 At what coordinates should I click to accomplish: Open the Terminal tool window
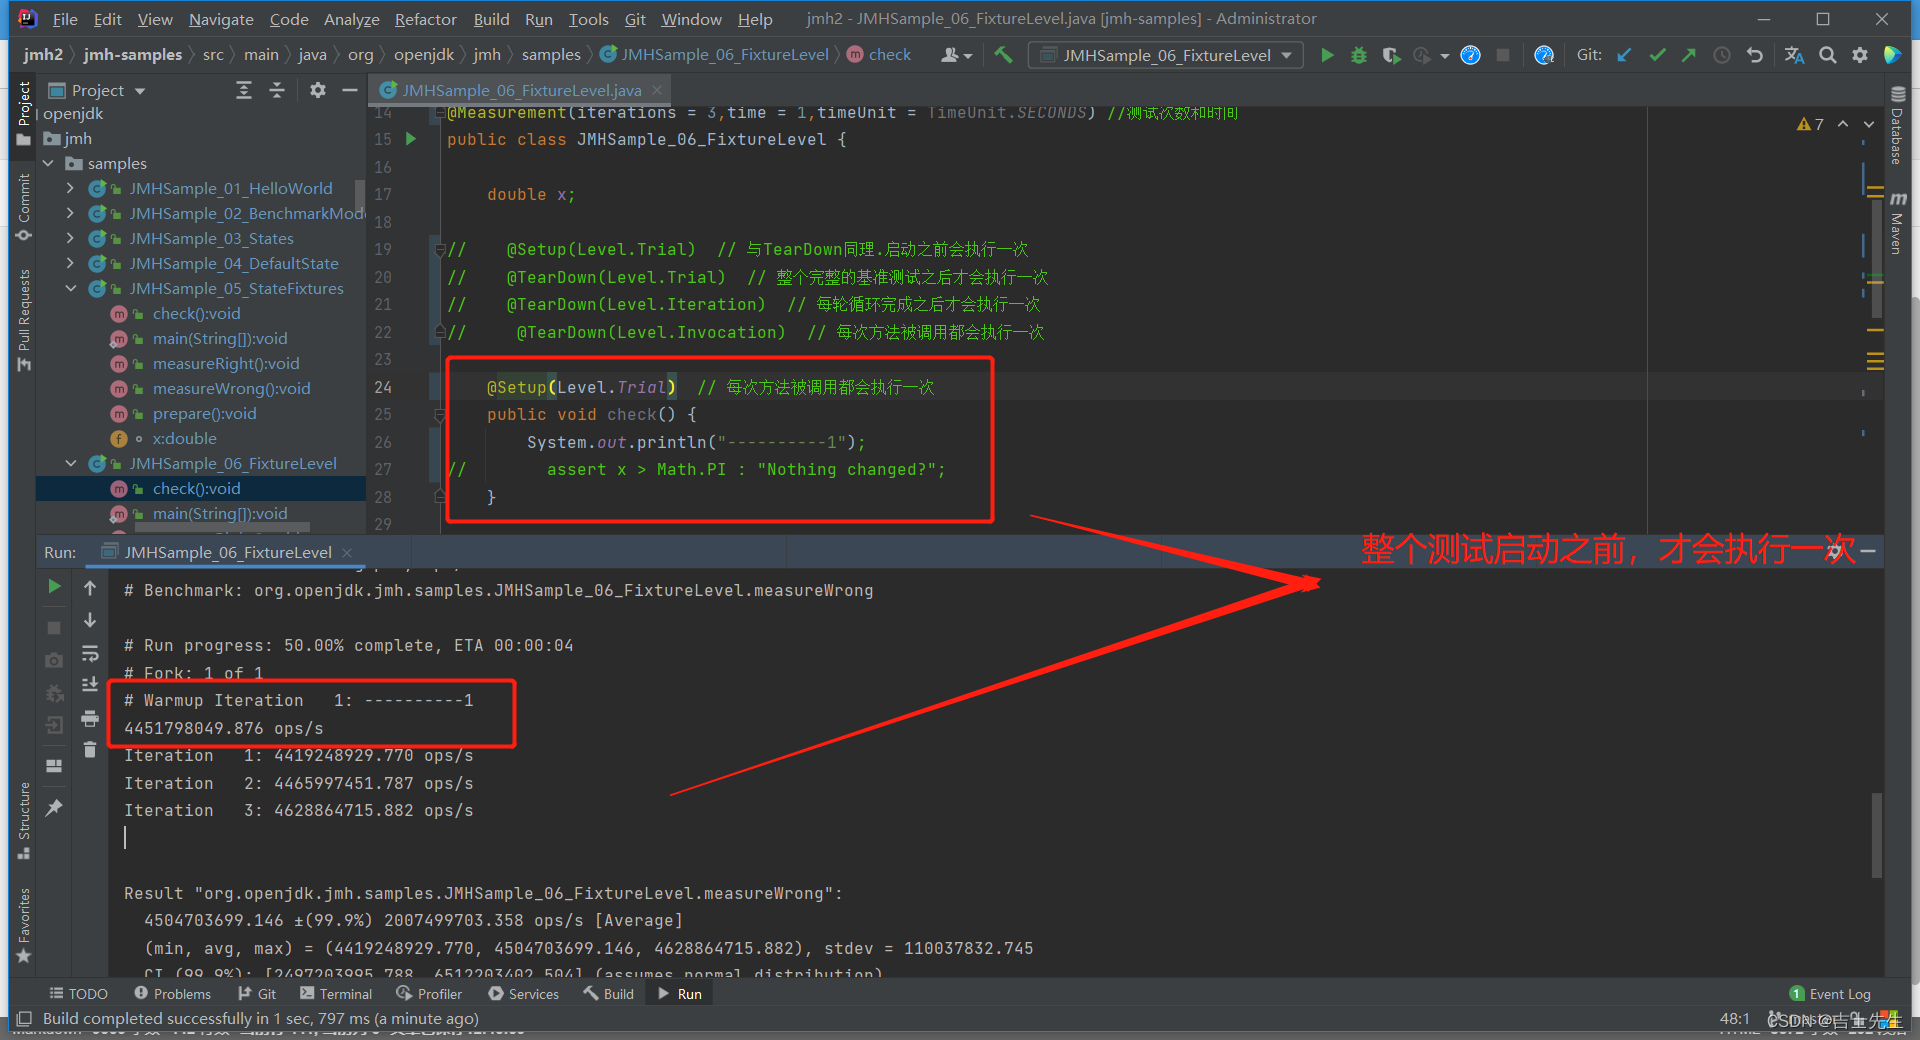[335, 994]
